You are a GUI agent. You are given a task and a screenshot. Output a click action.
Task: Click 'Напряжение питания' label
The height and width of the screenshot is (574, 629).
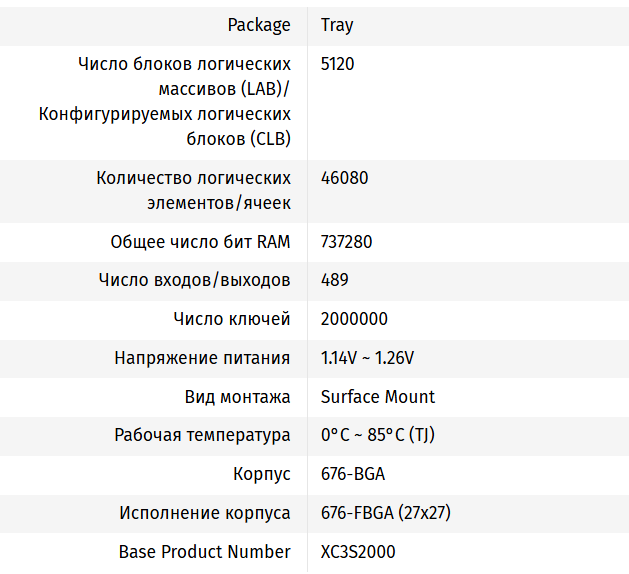click(x=203, y=358)
